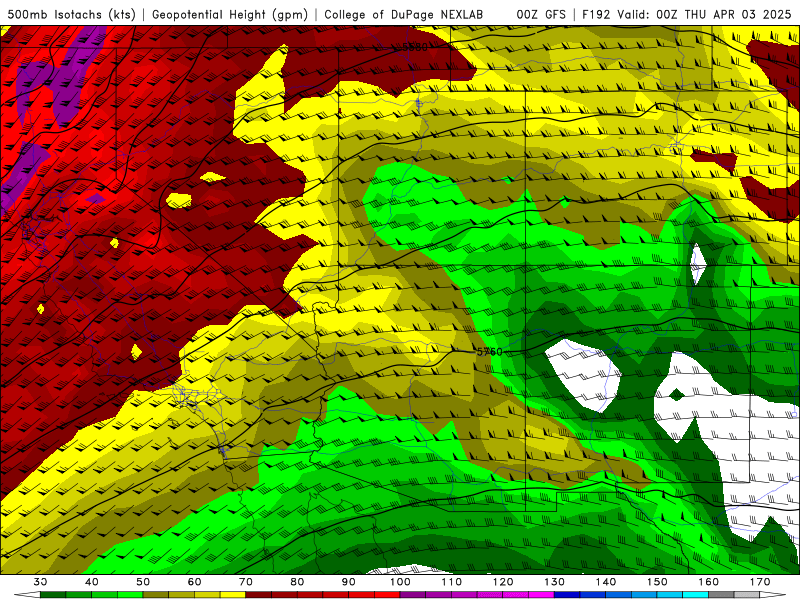The image size is (800, 600).
Task: Click the 30 value on the color scale
Action: point(40,582)
